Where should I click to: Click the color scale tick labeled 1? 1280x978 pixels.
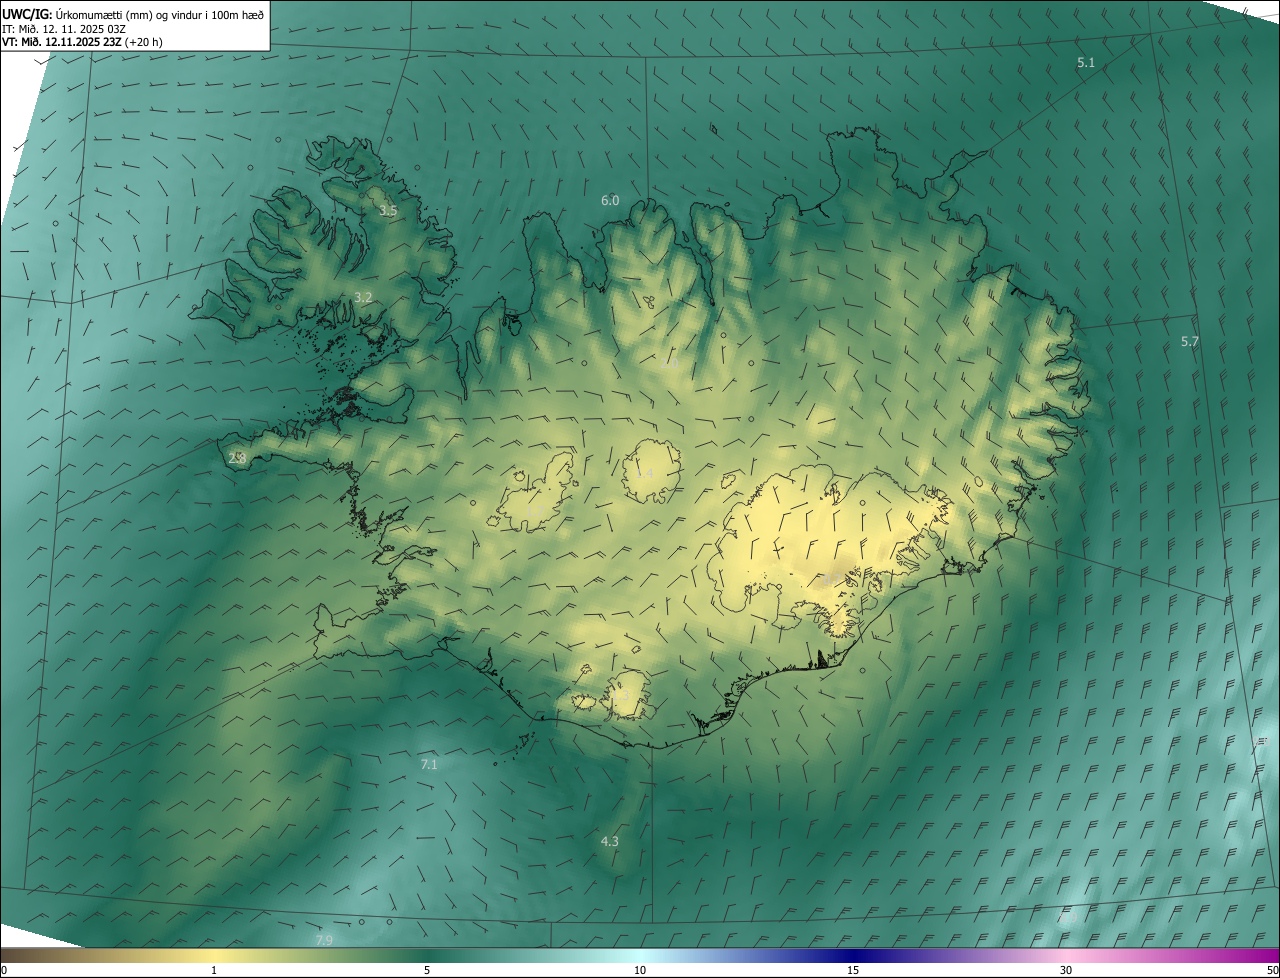coord(214,970)
